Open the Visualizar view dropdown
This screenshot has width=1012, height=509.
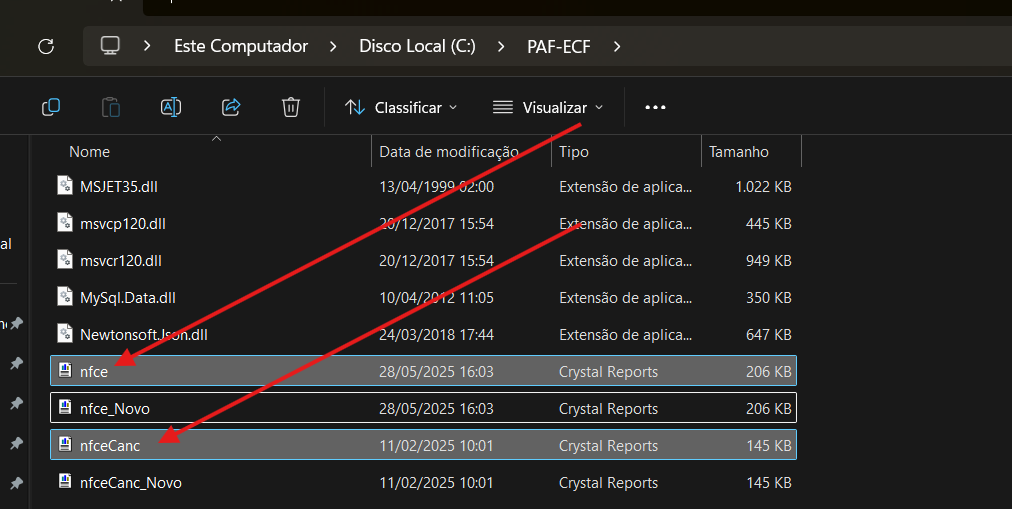point(548,107)
